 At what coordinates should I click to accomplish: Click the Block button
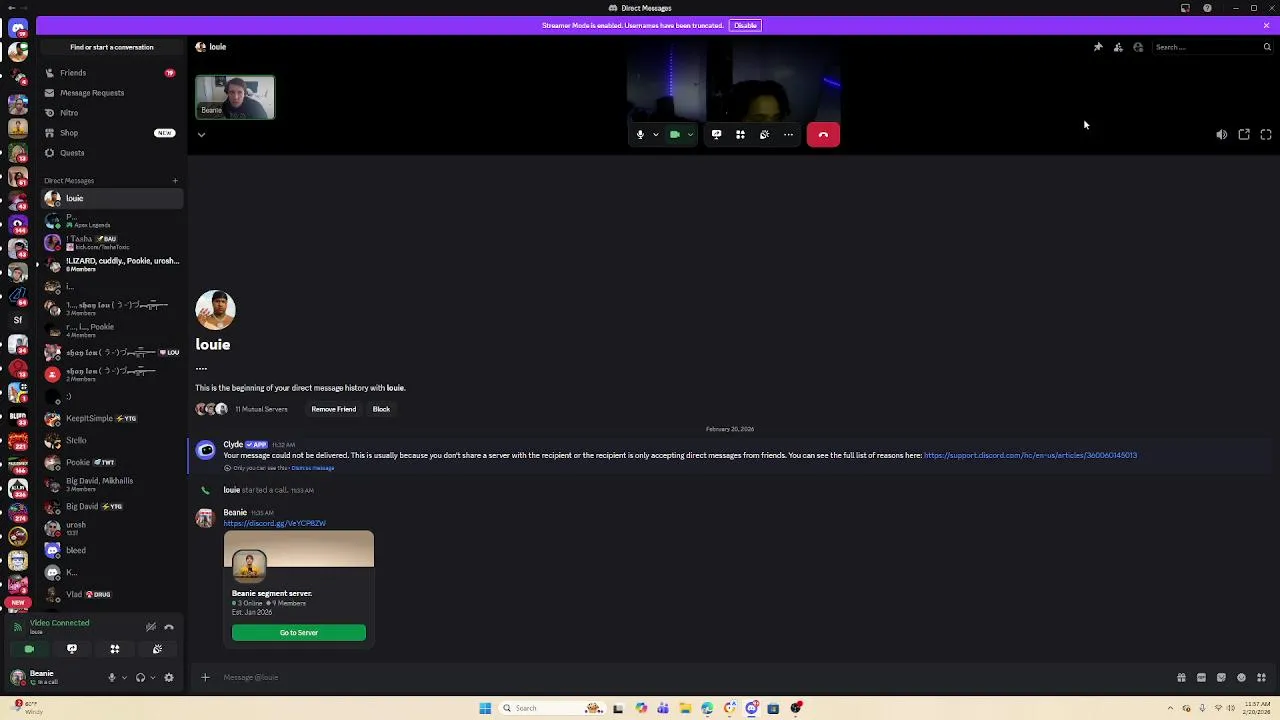(381, 409)
